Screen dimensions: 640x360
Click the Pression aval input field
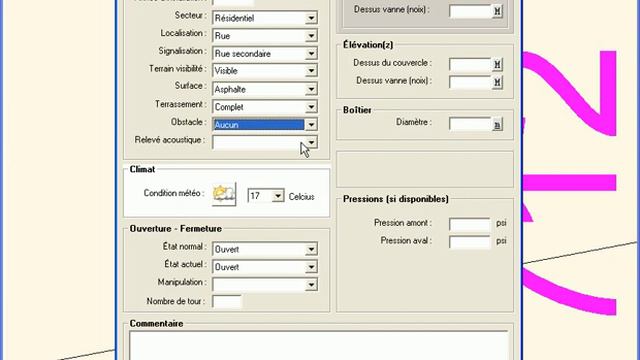[469, 242]
